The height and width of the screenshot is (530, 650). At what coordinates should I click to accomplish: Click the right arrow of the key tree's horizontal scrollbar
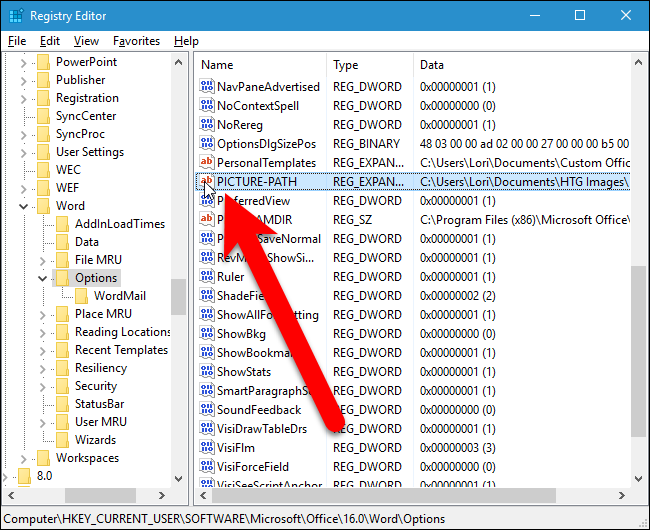(162, 495)
